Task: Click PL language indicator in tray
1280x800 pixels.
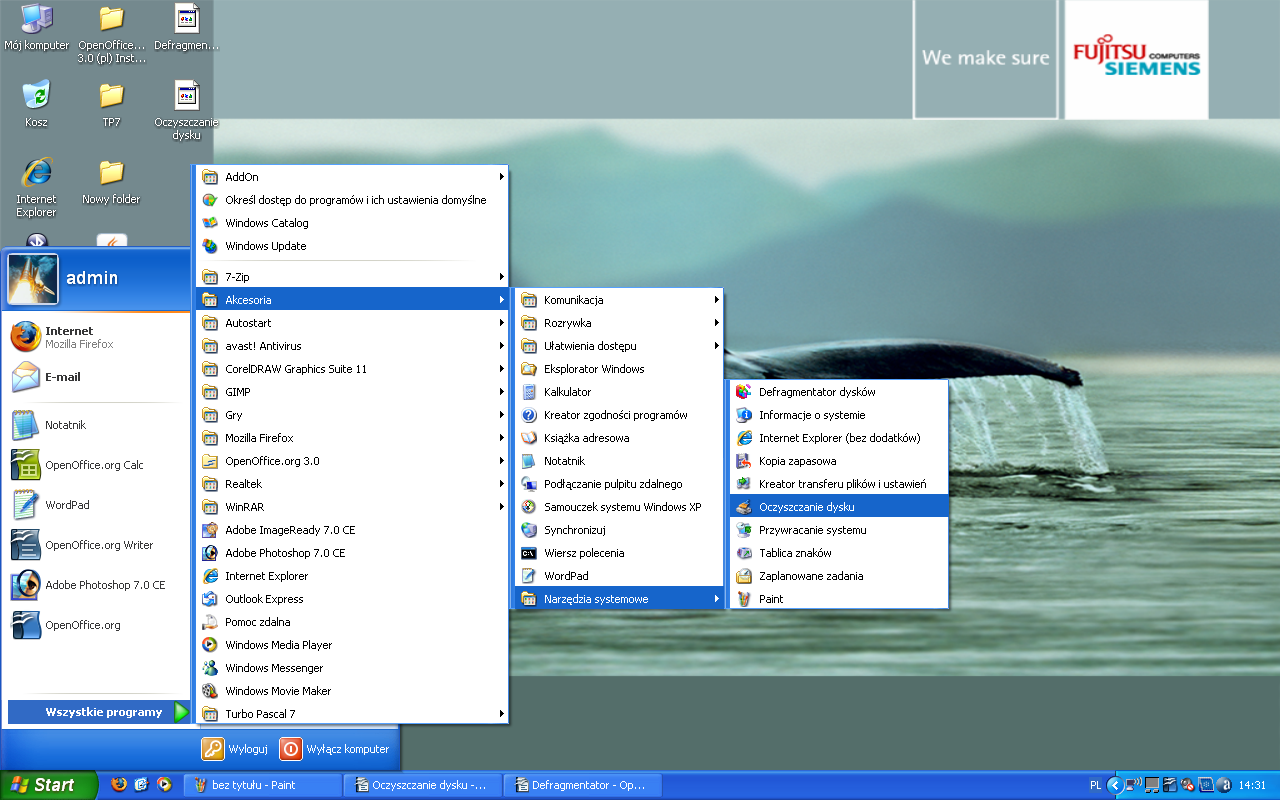Action: 1095,785
